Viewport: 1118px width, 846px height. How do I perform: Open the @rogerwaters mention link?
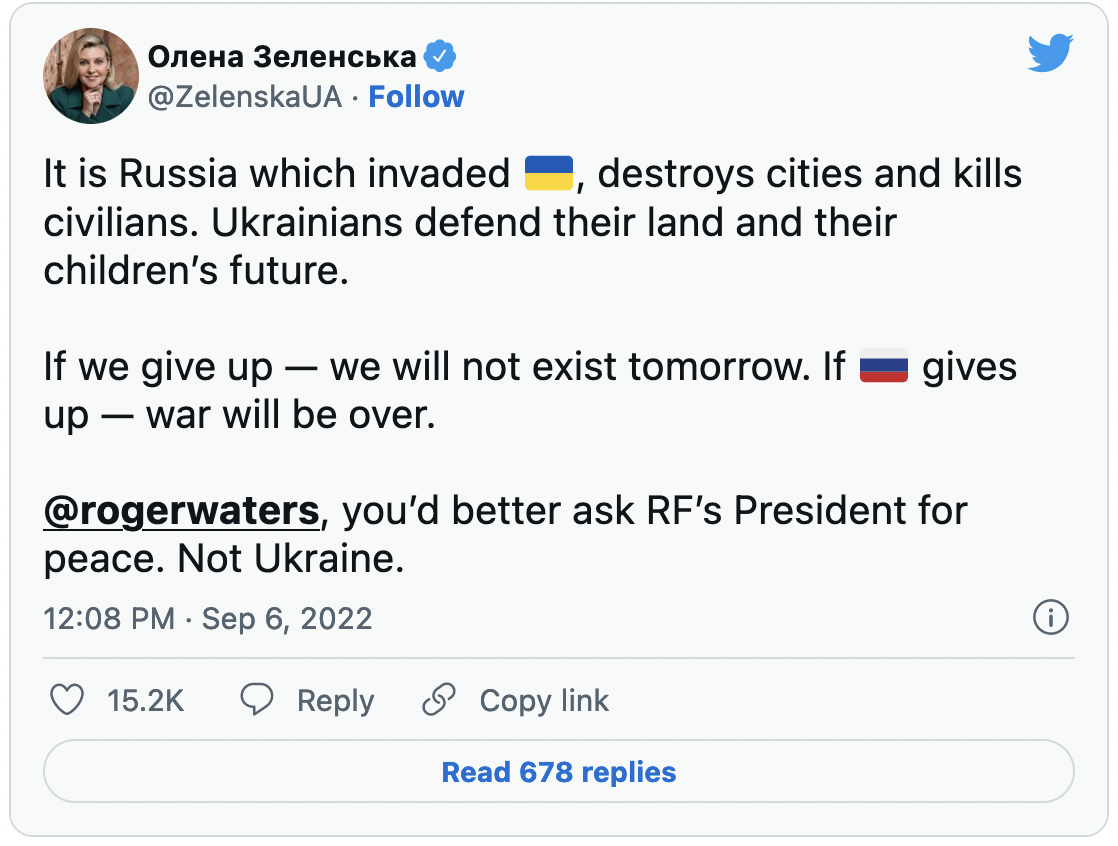[x=181, y=511]
